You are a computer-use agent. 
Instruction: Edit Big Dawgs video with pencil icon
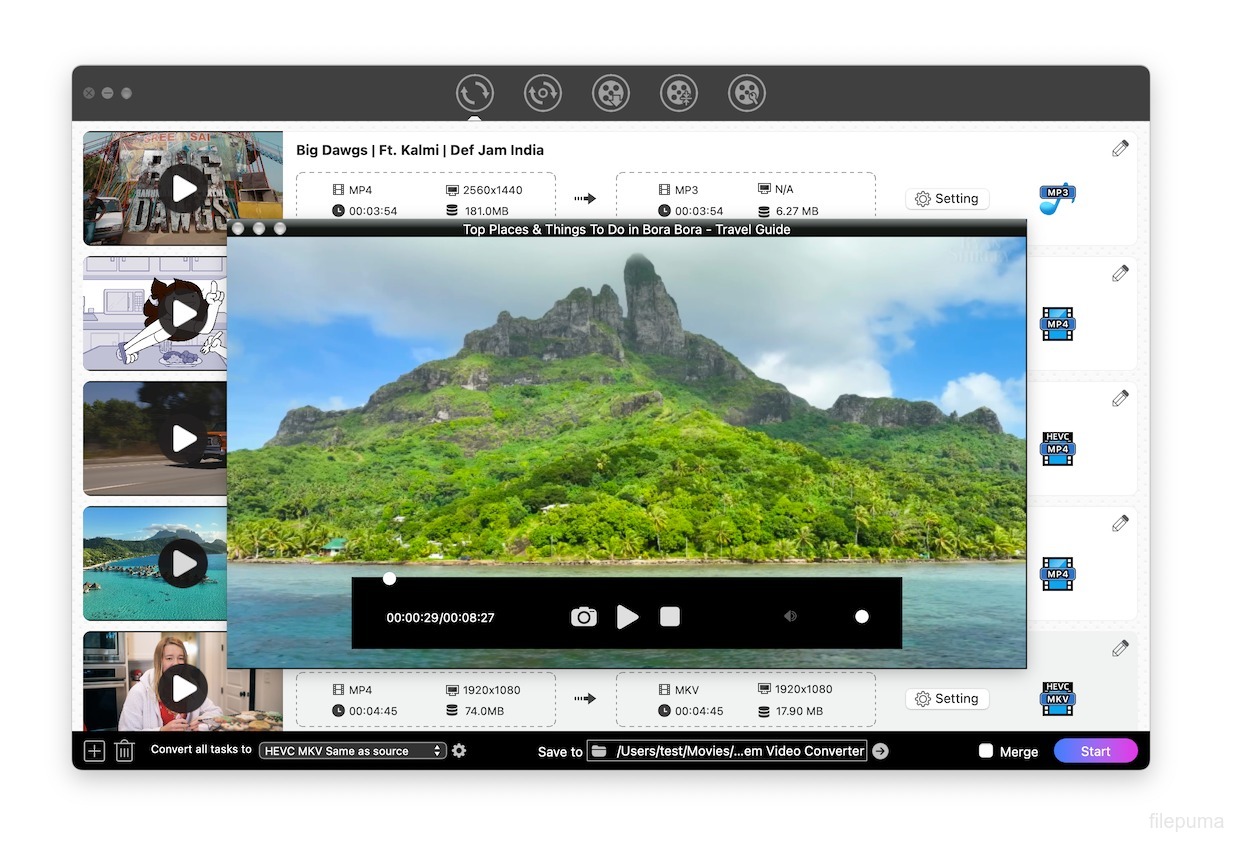1120,149
